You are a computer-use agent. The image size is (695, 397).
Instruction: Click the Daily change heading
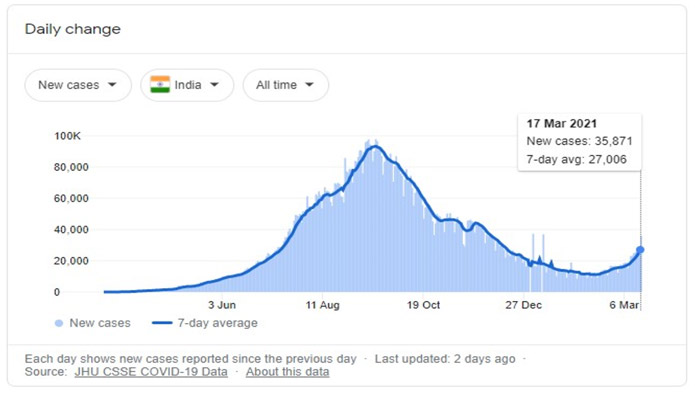(73, 29)
